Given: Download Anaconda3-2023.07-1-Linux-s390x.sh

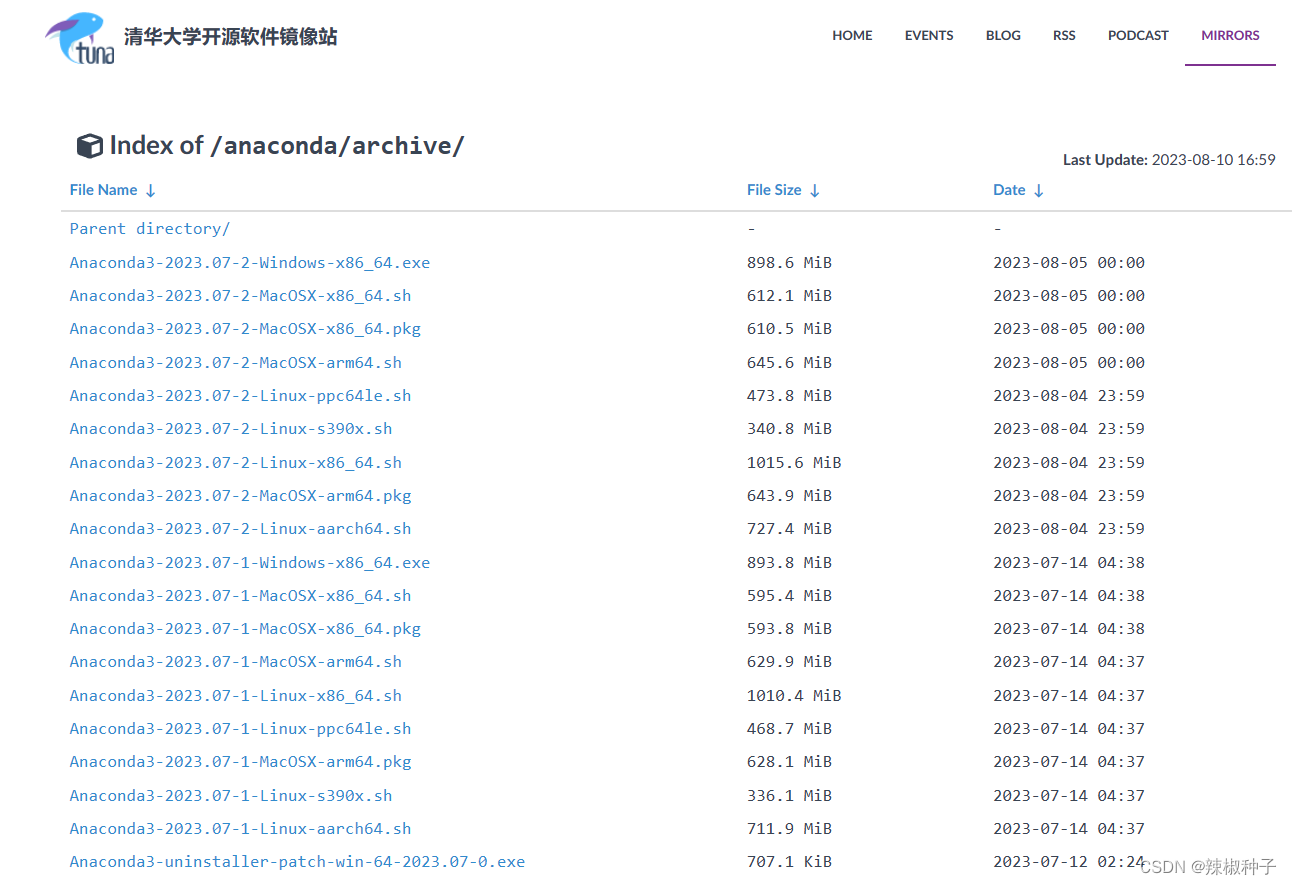Looking at the screenshot, I should [x=231, y=796].
